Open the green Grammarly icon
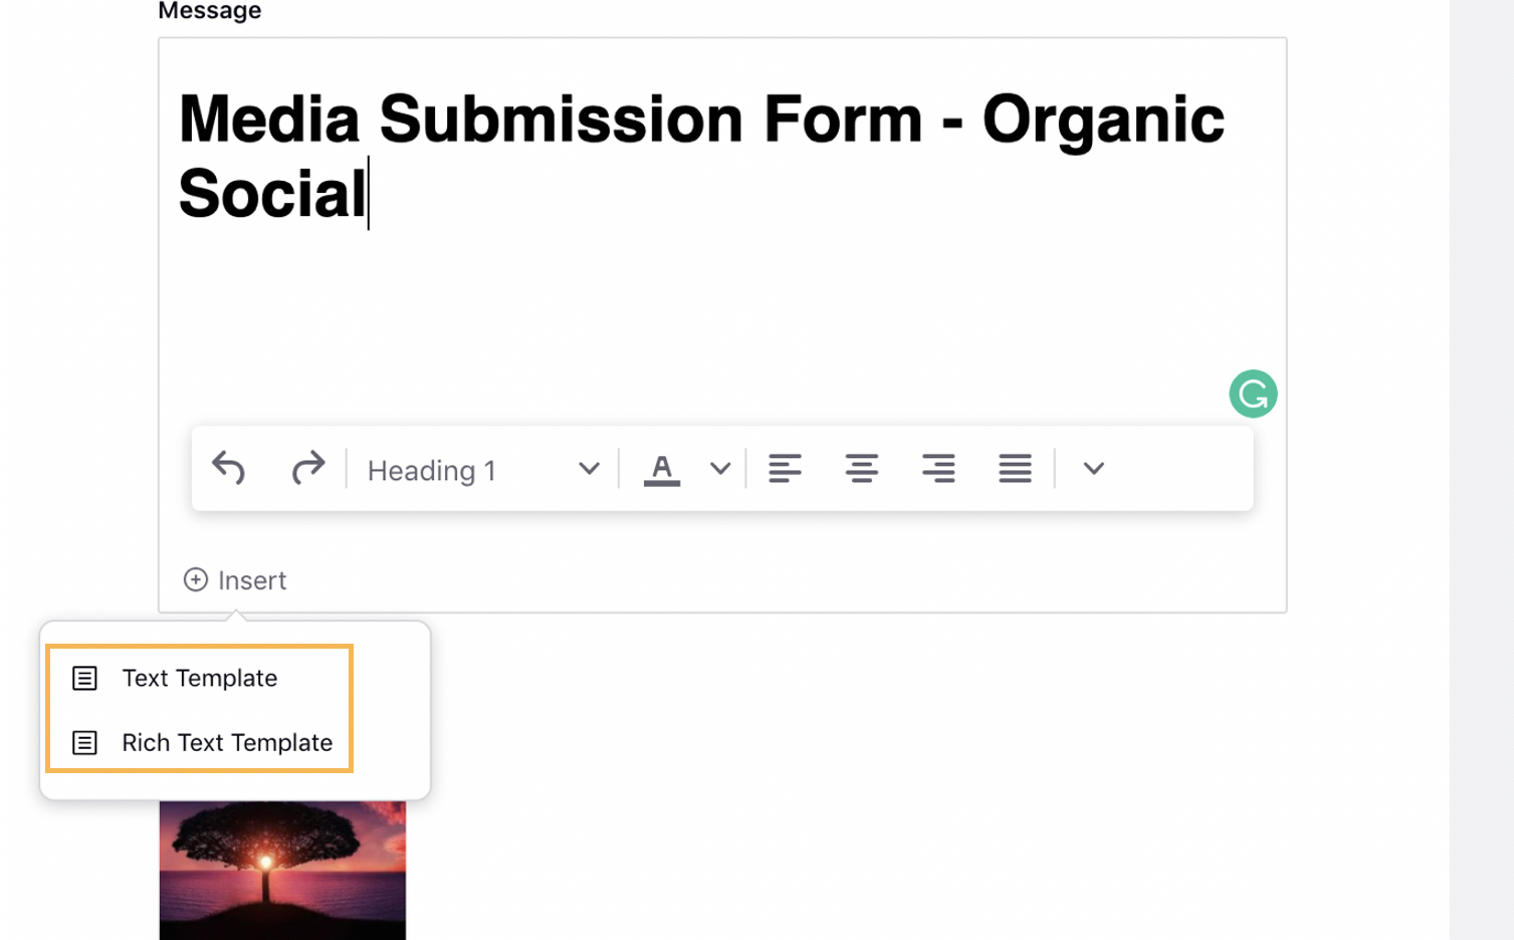Image resolution: width=1514 pixels, height=940 pixels. [x=1253, y=394]
